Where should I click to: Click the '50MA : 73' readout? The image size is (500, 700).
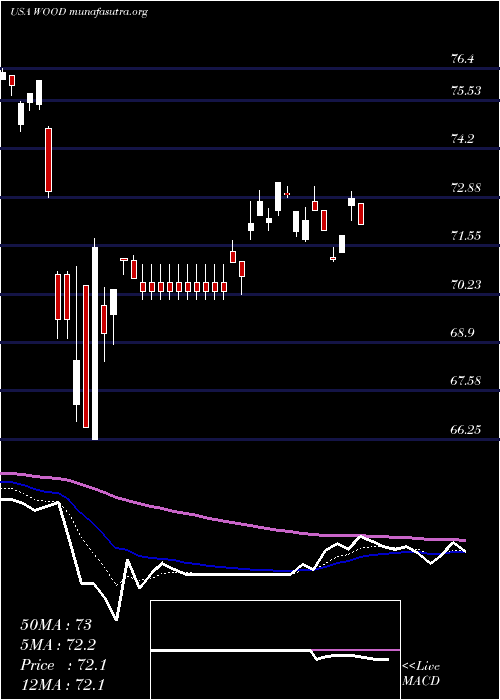56,625
